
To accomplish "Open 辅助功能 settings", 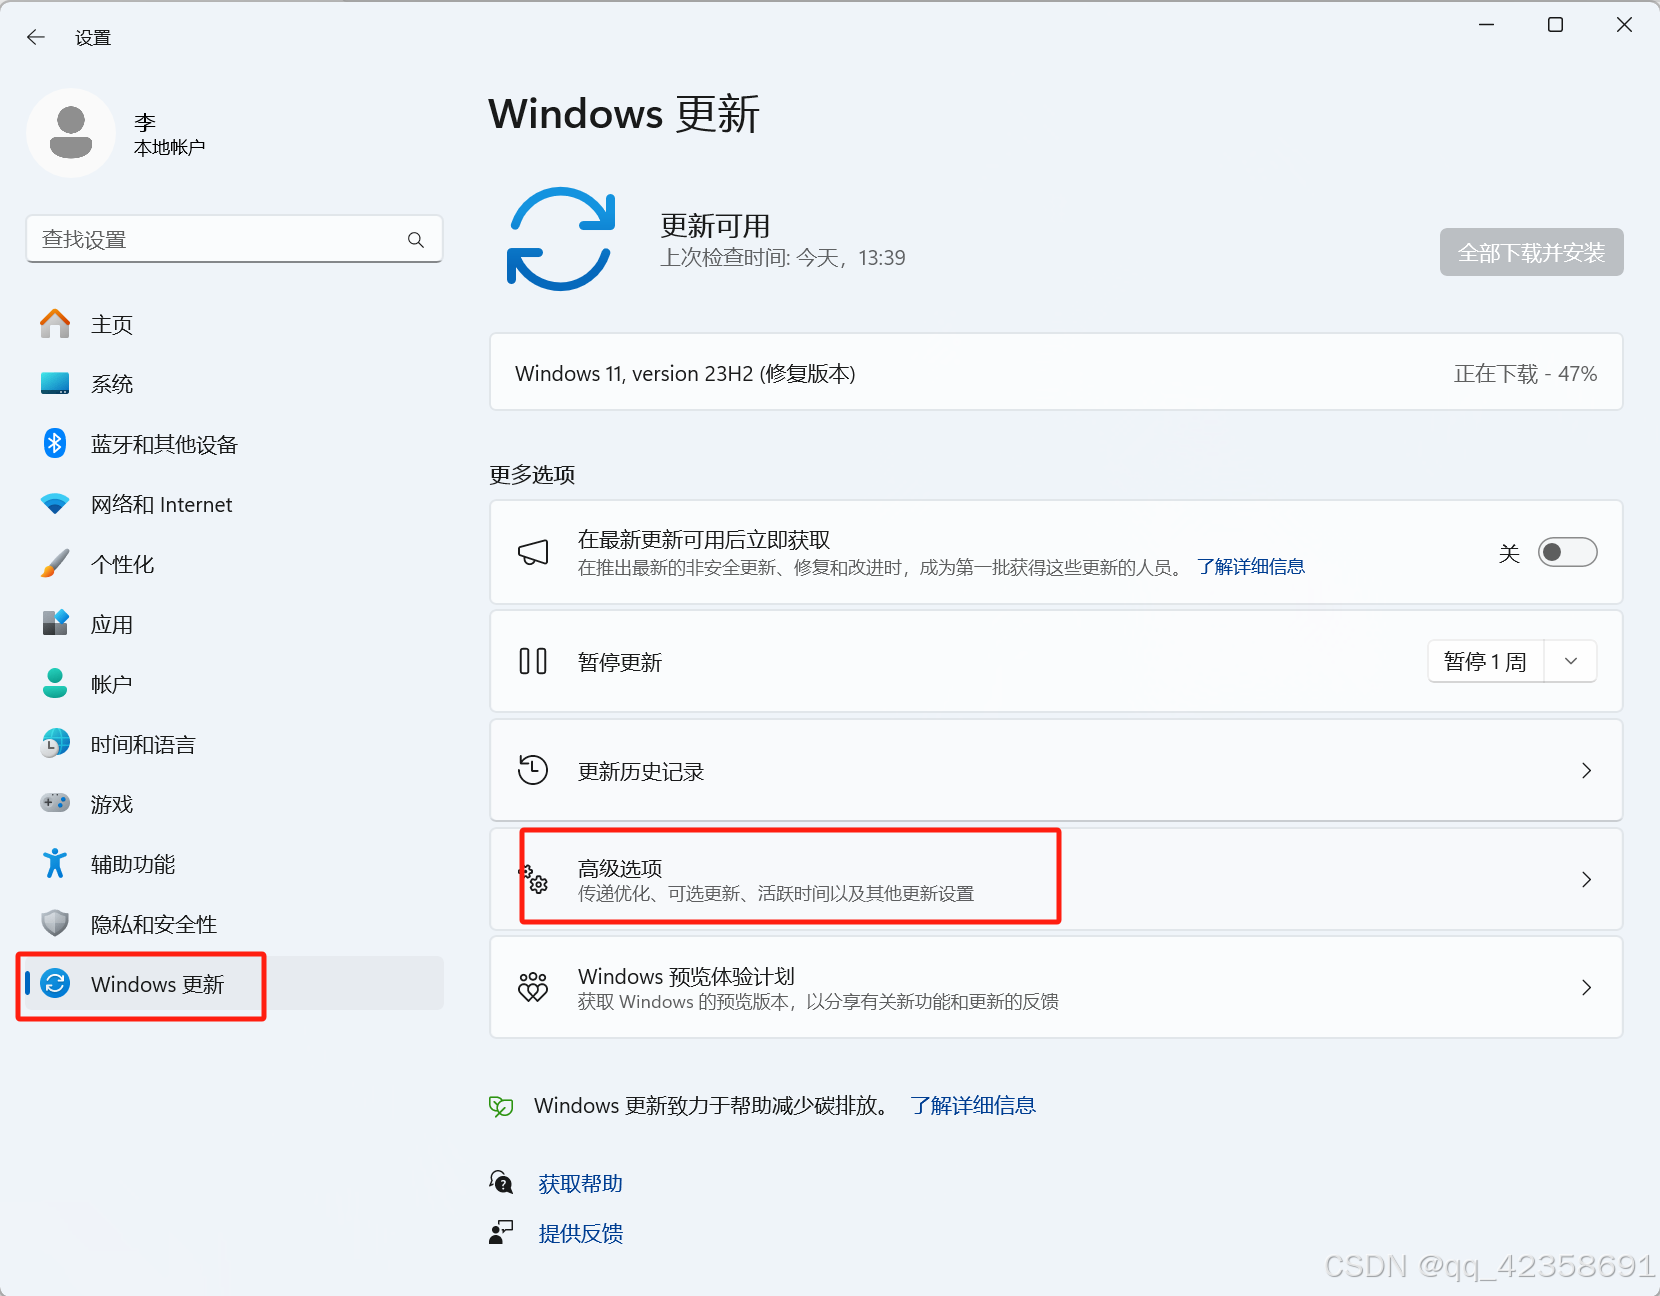I will click(x=234, y=864).
